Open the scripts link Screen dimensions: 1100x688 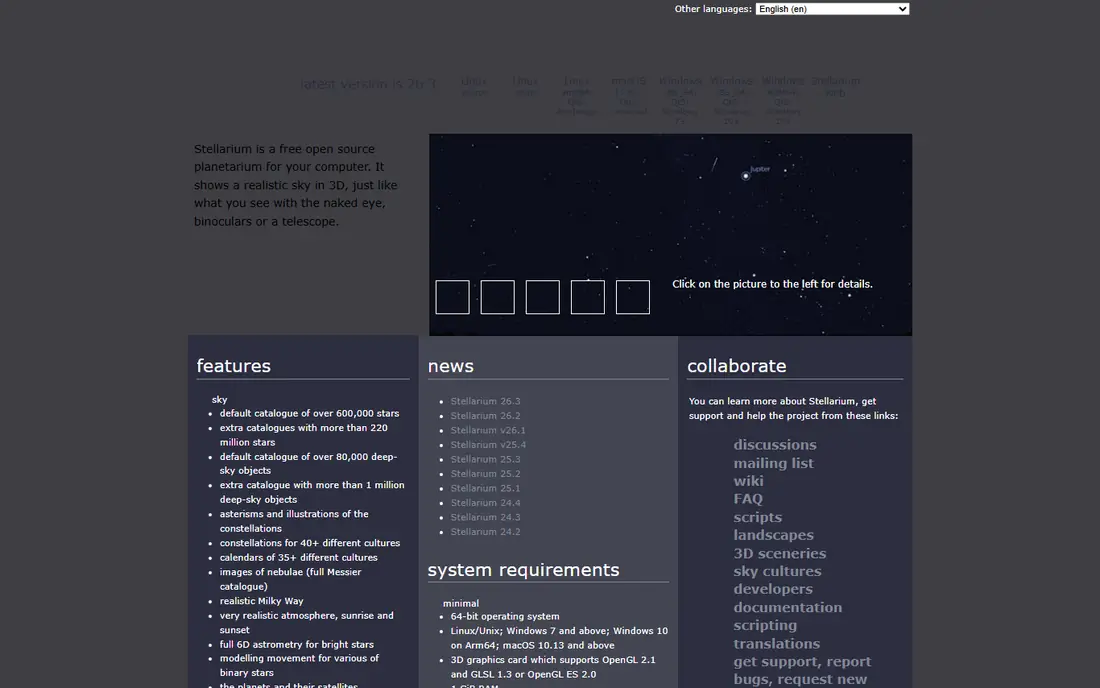[x=757, y=517]
